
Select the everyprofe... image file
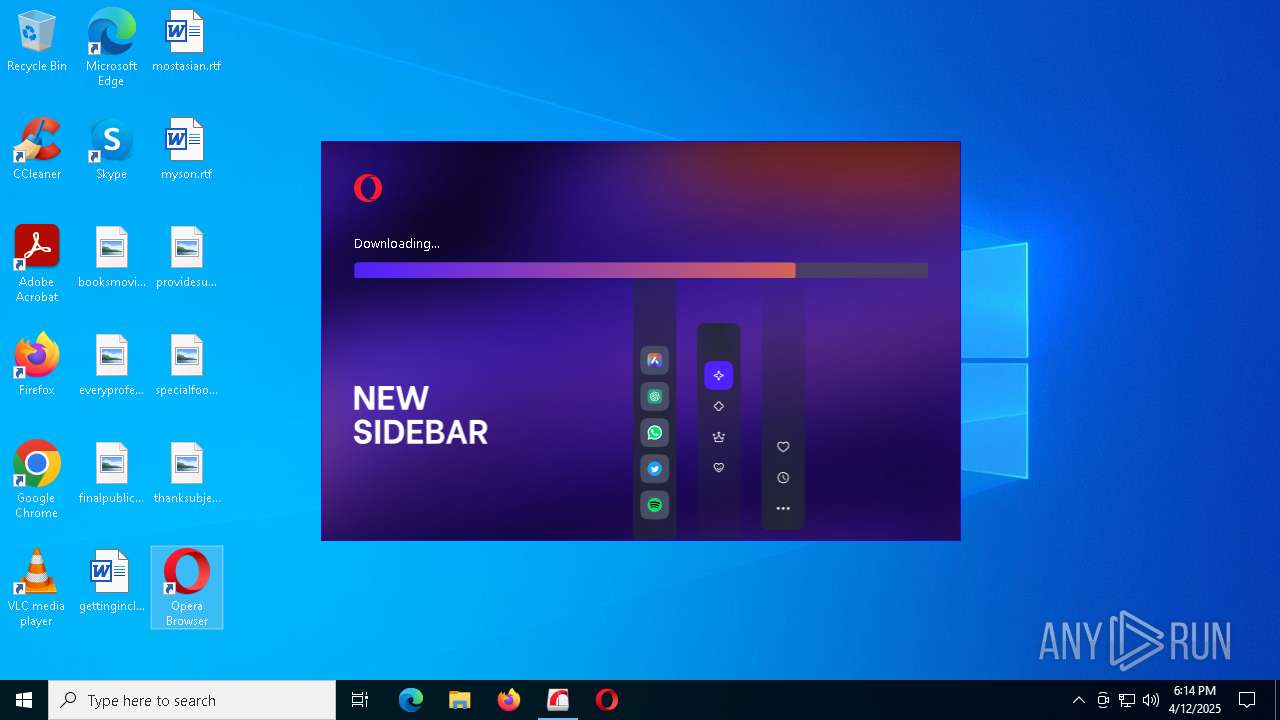[111, 365]
